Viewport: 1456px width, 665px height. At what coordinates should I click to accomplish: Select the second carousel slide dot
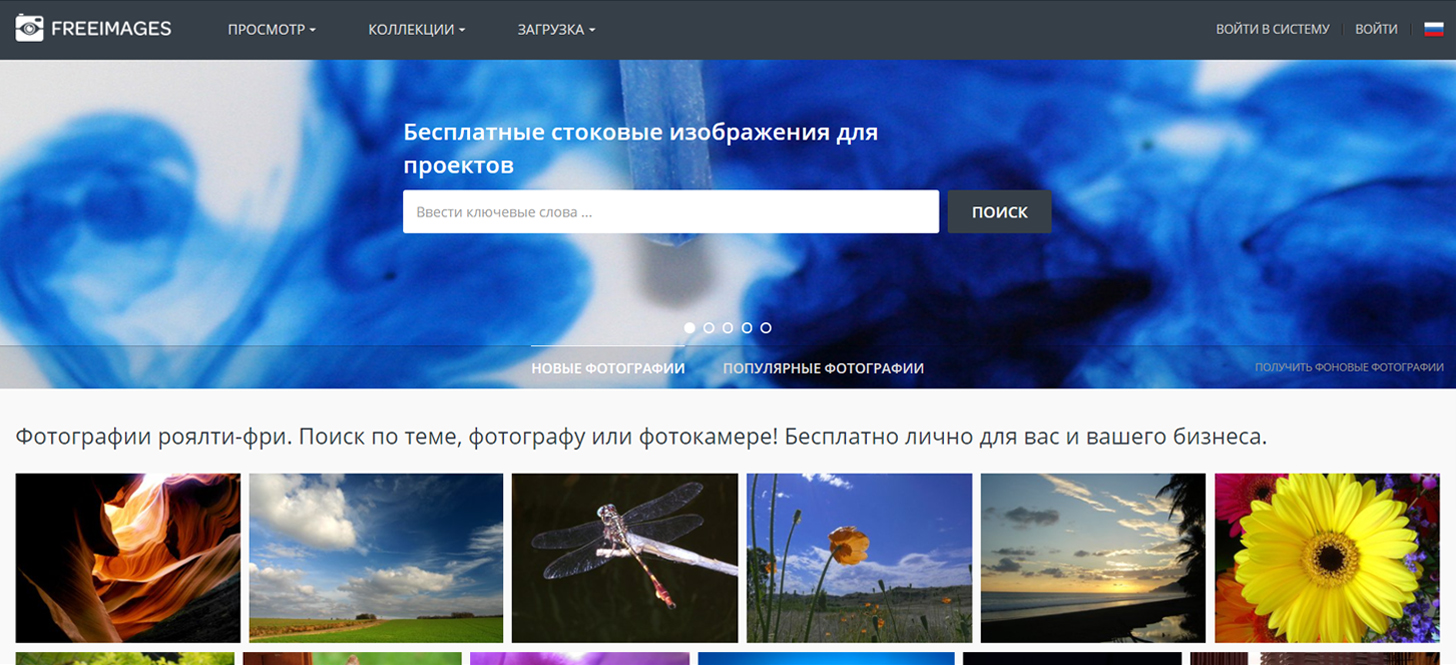[709, 328]
